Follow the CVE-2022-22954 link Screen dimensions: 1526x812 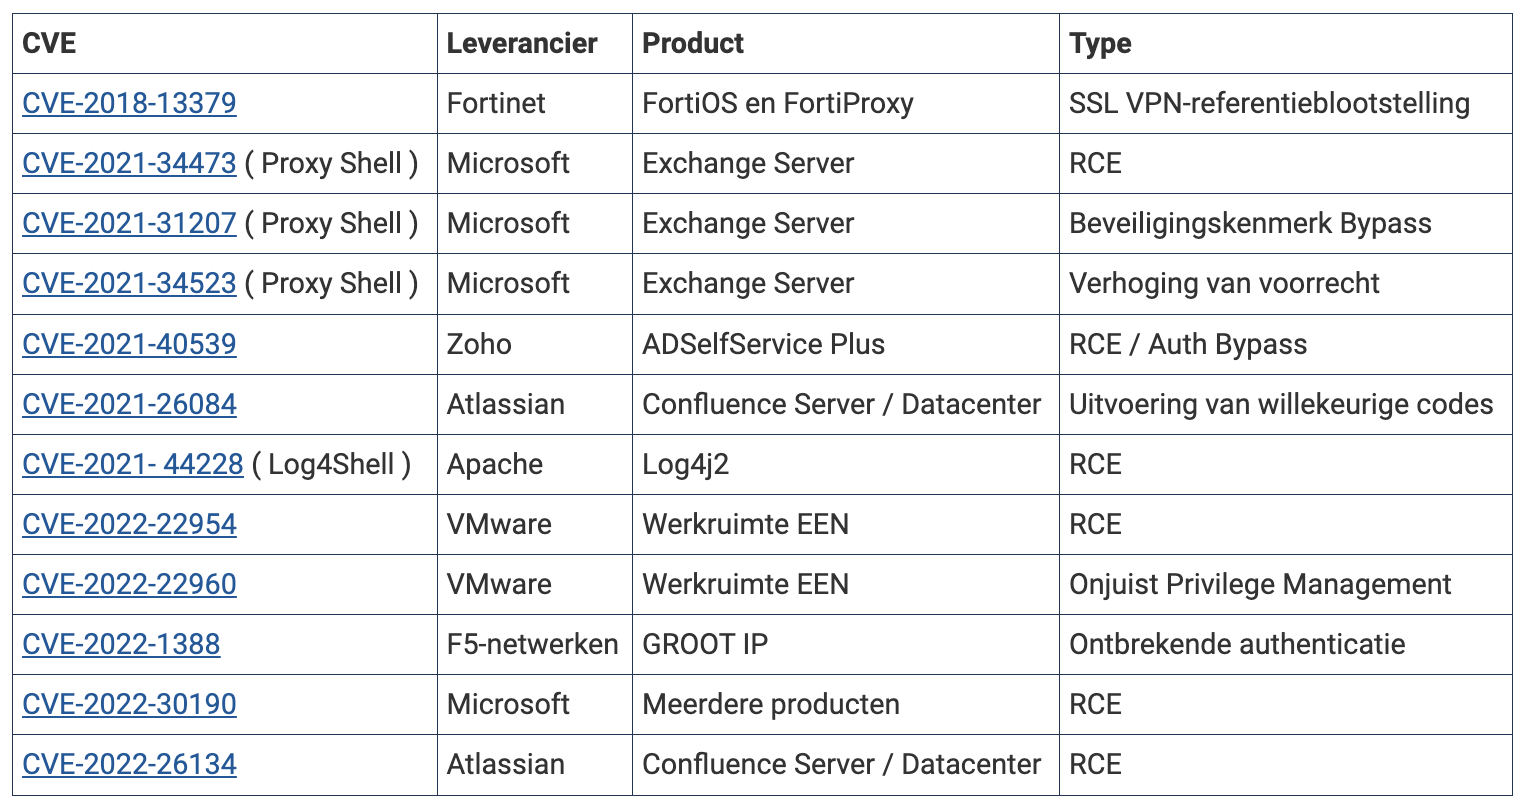[x=129, y=525]
